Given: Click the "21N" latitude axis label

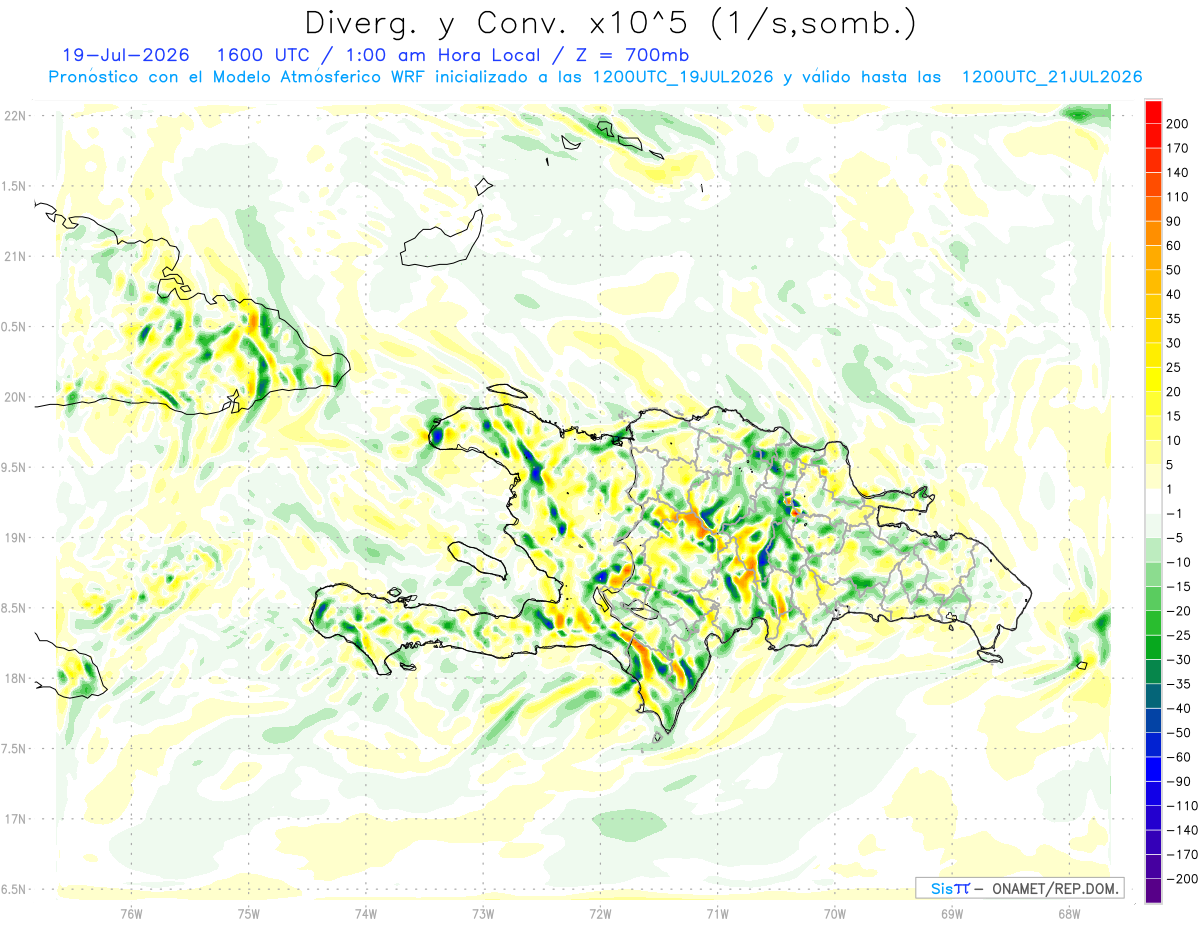Looking at the screenshot, I should coord(14,256).
